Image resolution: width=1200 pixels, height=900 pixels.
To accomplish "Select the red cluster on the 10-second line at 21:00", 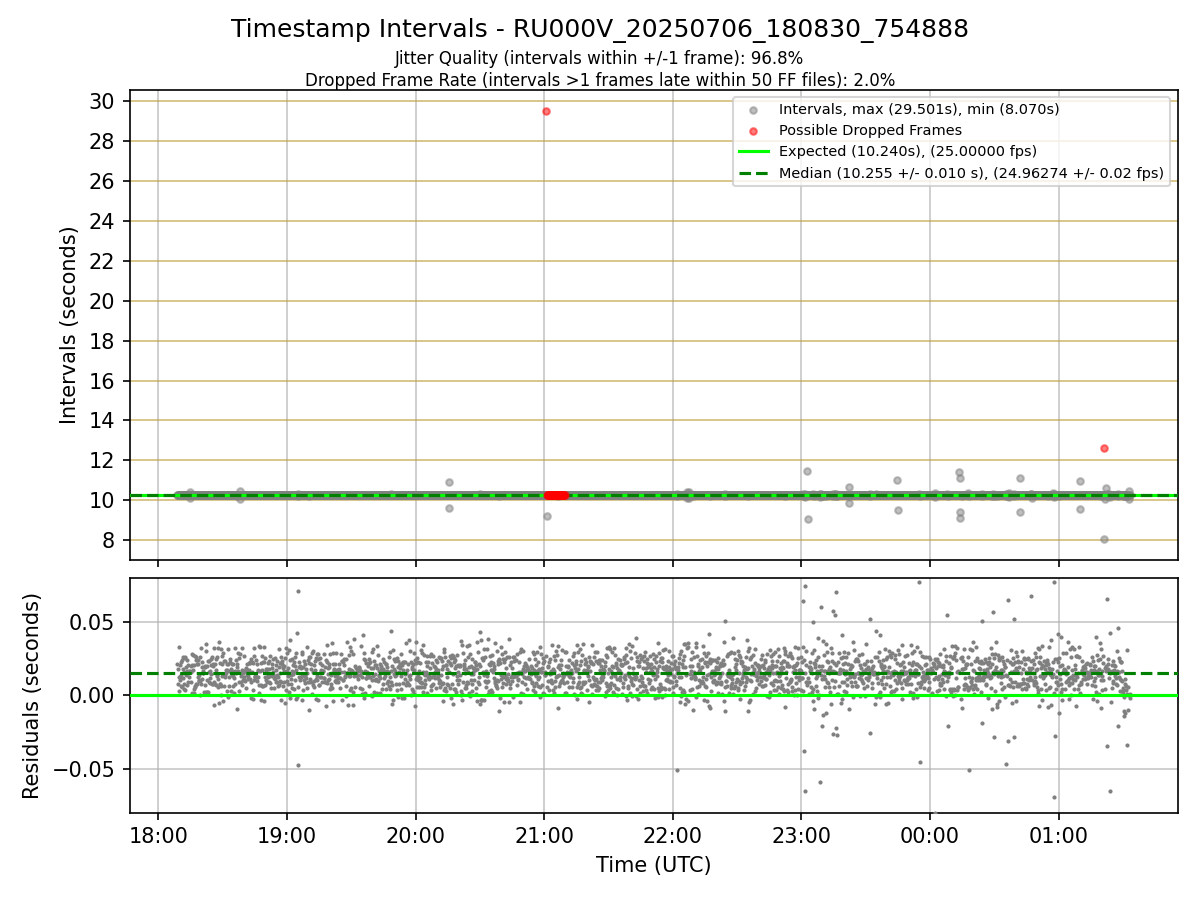I will pyautogui.click(x=557, y=495).
